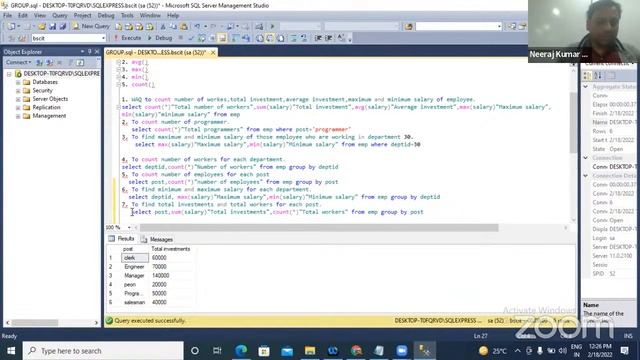
Task: Click the Paste icon in the toolbar
Action: pyautogui.click(x=184, y=27)
